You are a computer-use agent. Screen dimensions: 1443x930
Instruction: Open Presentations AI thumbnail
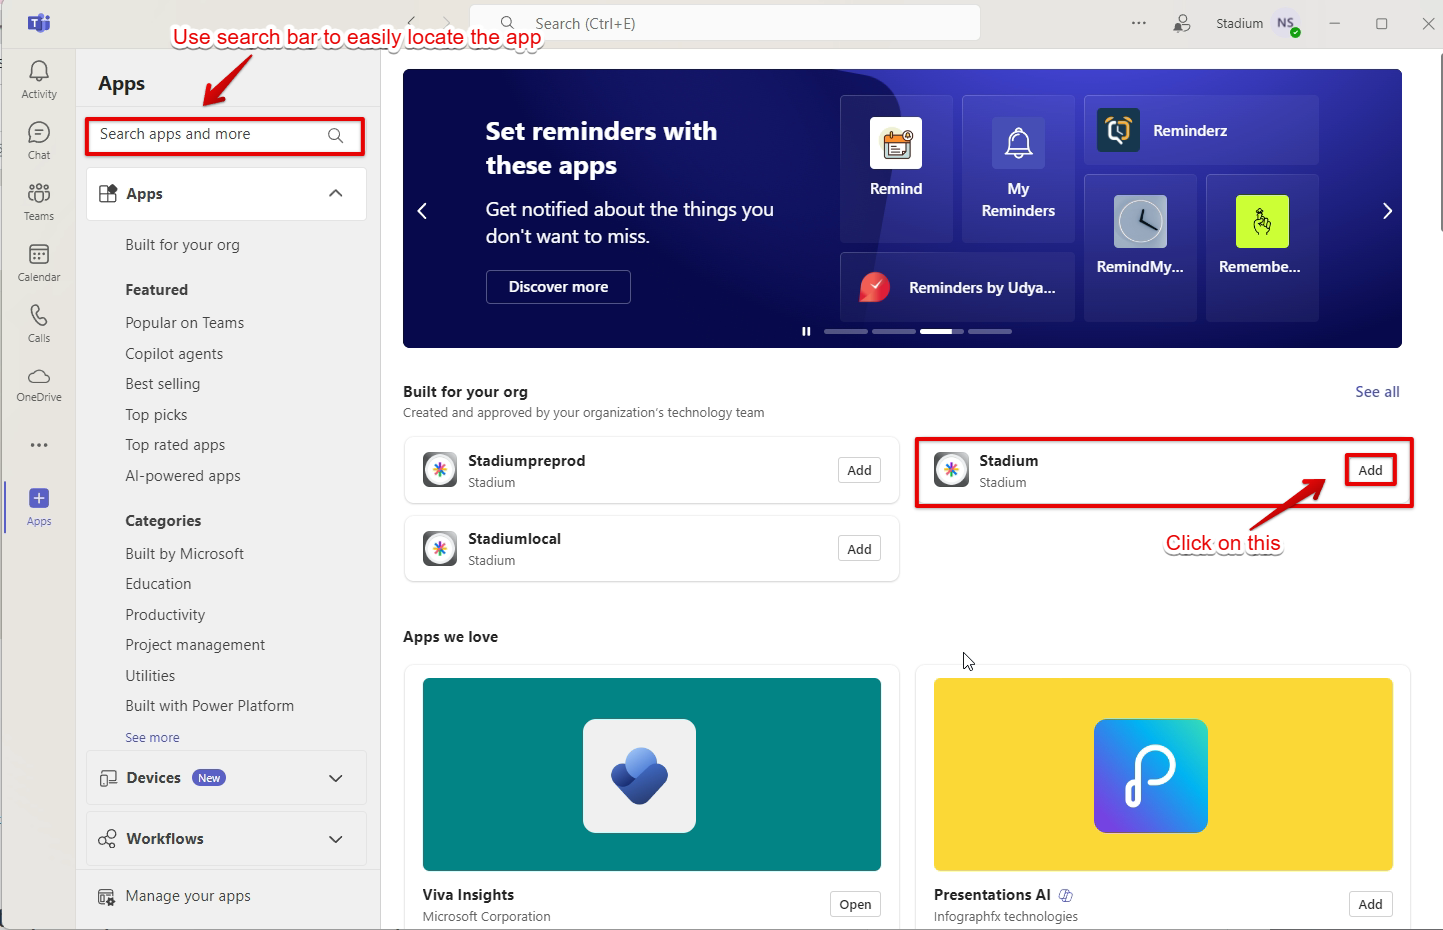coord(1163,774)
